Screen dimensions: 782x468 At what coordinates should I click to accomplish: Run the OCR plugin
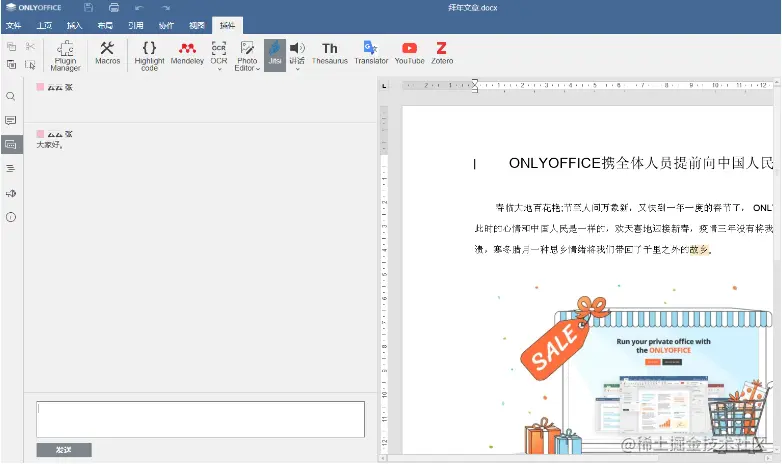[x=218, y=52]
